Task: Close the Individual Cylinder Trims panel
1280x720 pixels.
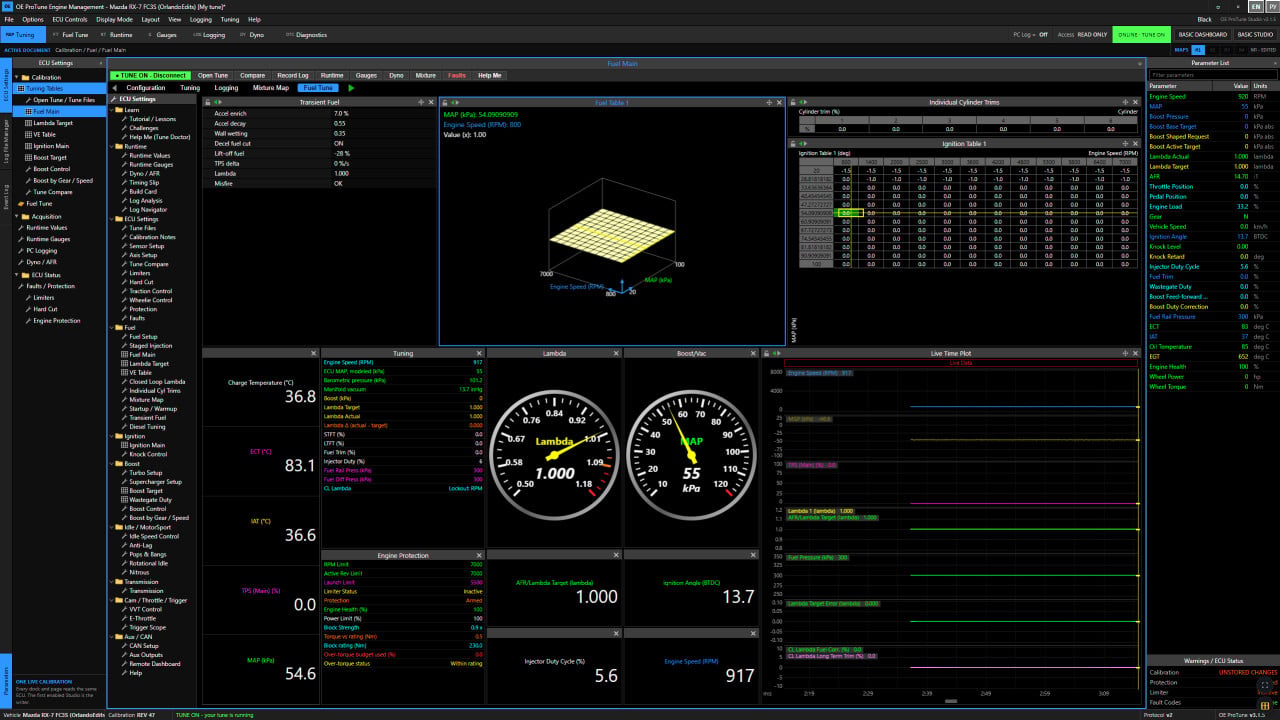Action: point(1136,102)
